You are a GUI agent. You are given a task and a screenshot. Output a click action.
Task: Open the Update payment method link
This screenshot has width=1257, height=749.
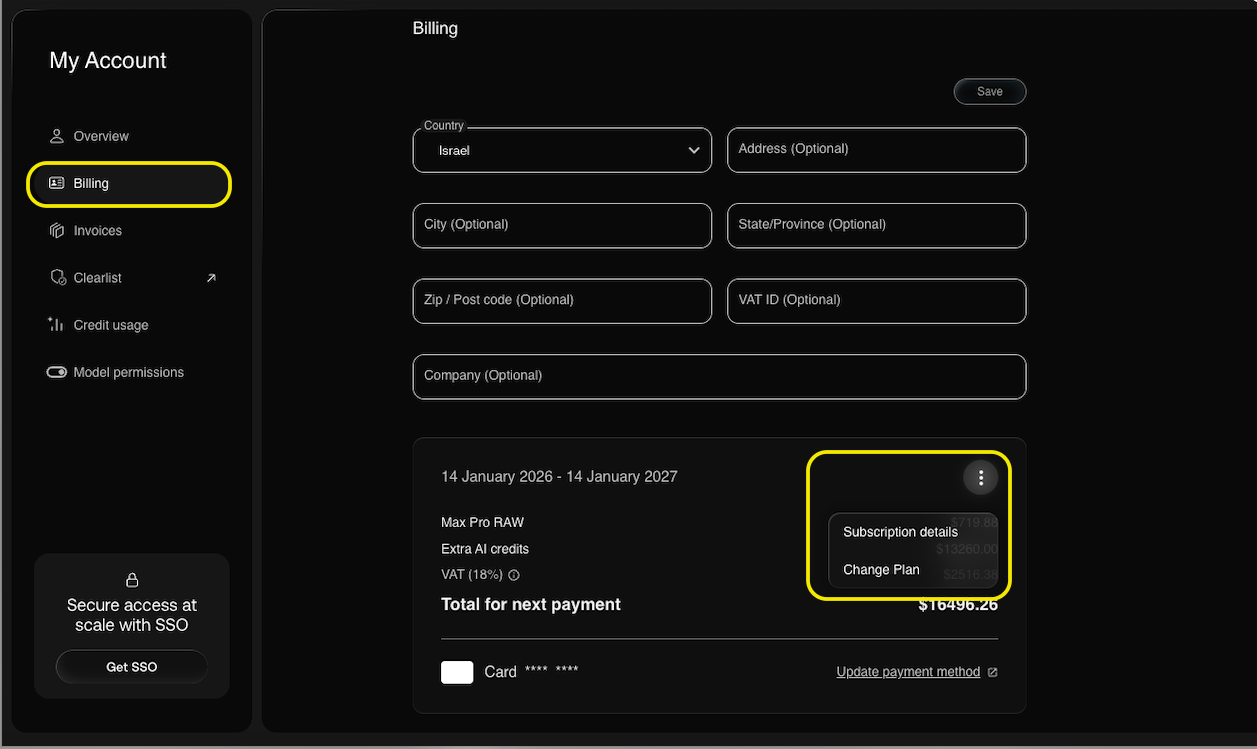tap(908, 672)
